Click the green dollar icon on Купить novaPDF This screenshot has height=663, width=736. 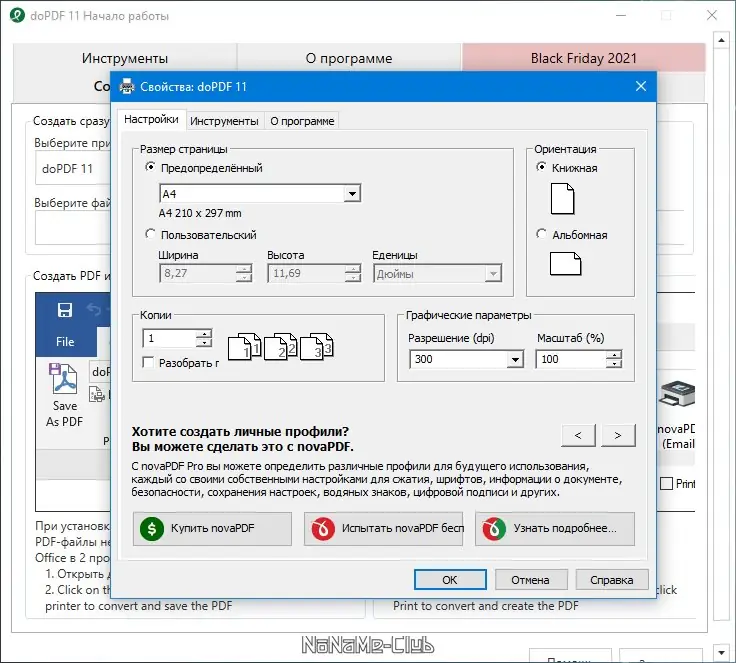152,529
